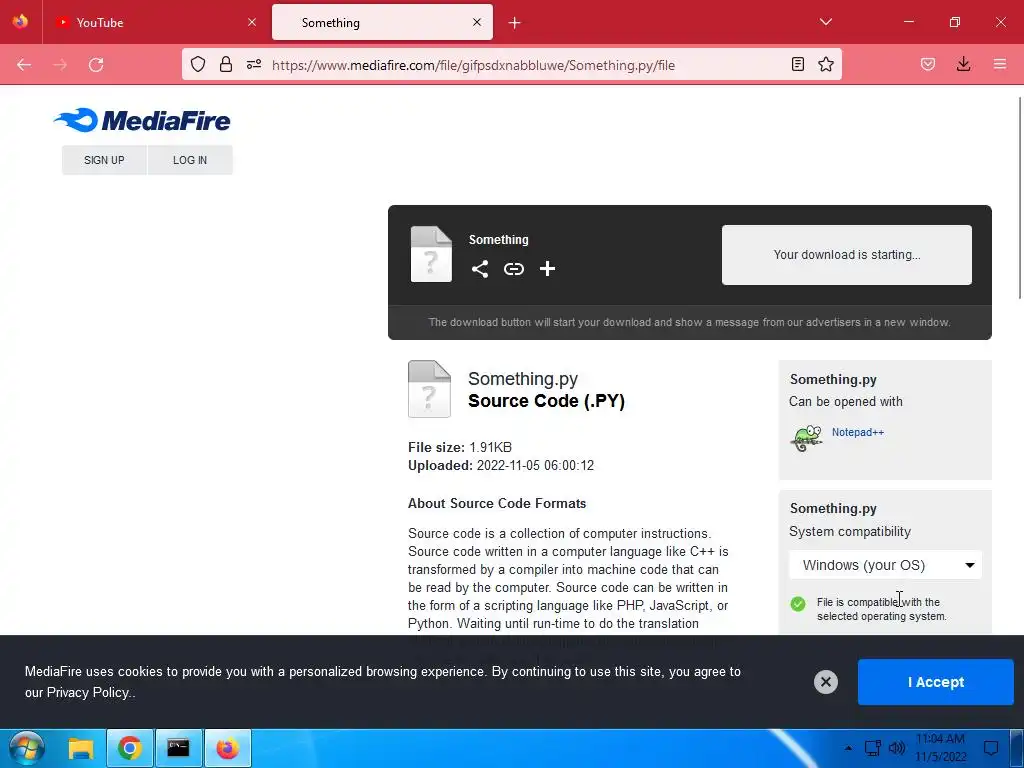Click the SIGN UP button
This screenshot has height=768, width=1024.
point(104,160)
